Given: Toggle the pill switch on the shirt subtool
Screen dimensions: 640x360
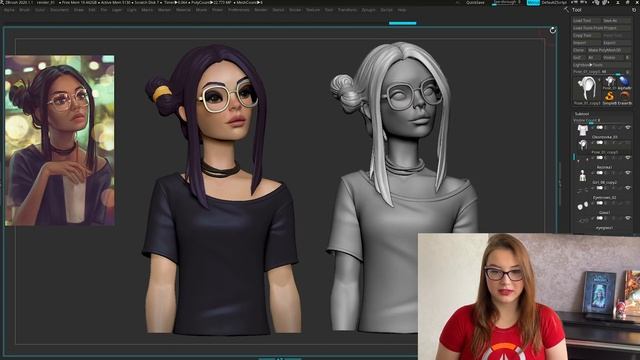Looking at the screenshot, I should point(600,128).
